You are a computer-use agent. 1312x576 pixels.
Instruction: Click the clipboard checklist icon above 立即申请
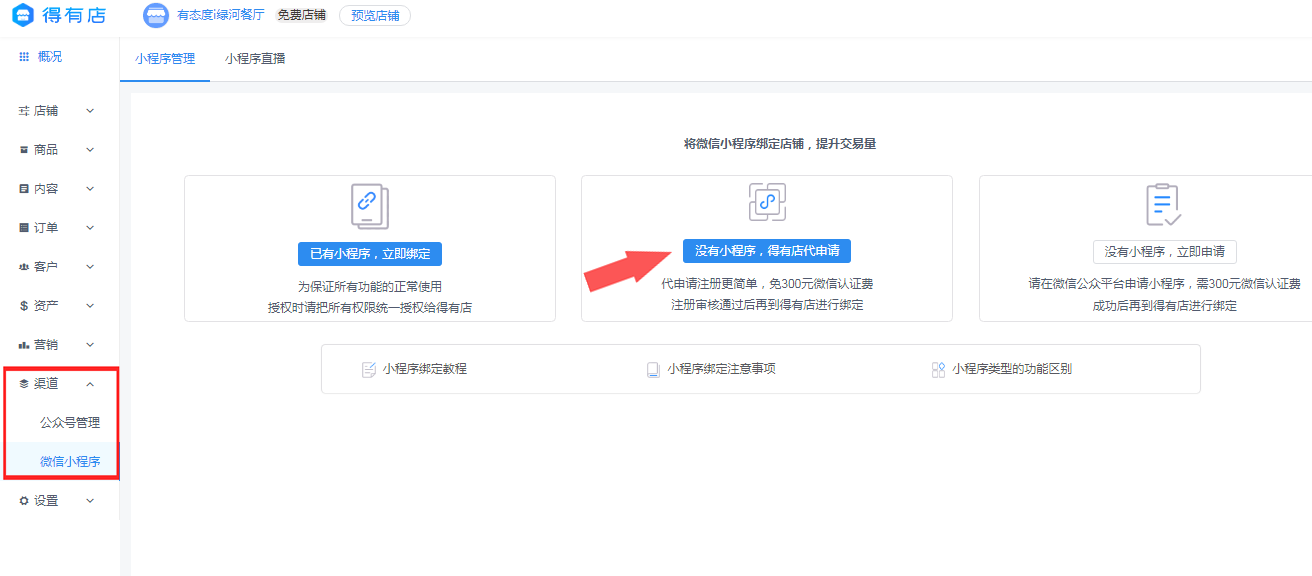(1164, 205)
